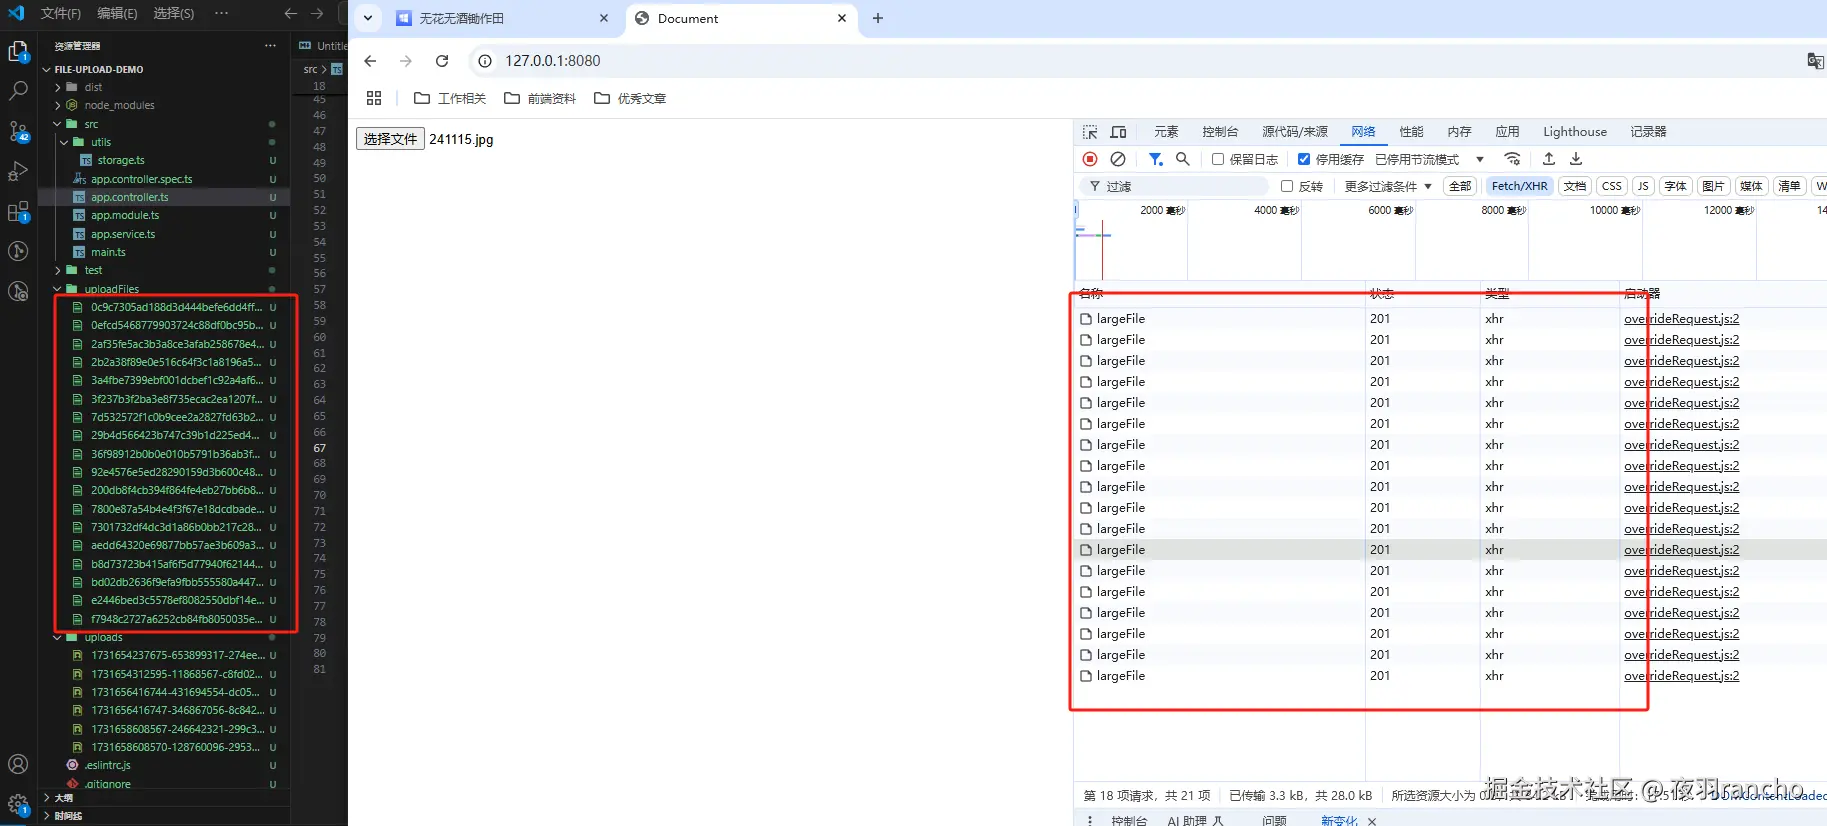Image resolution: width=1827 pixels, height=826 pixels.
Task: Open 已停用节流模式 throttling dropdown
Action: click(x=1429, y=159)
